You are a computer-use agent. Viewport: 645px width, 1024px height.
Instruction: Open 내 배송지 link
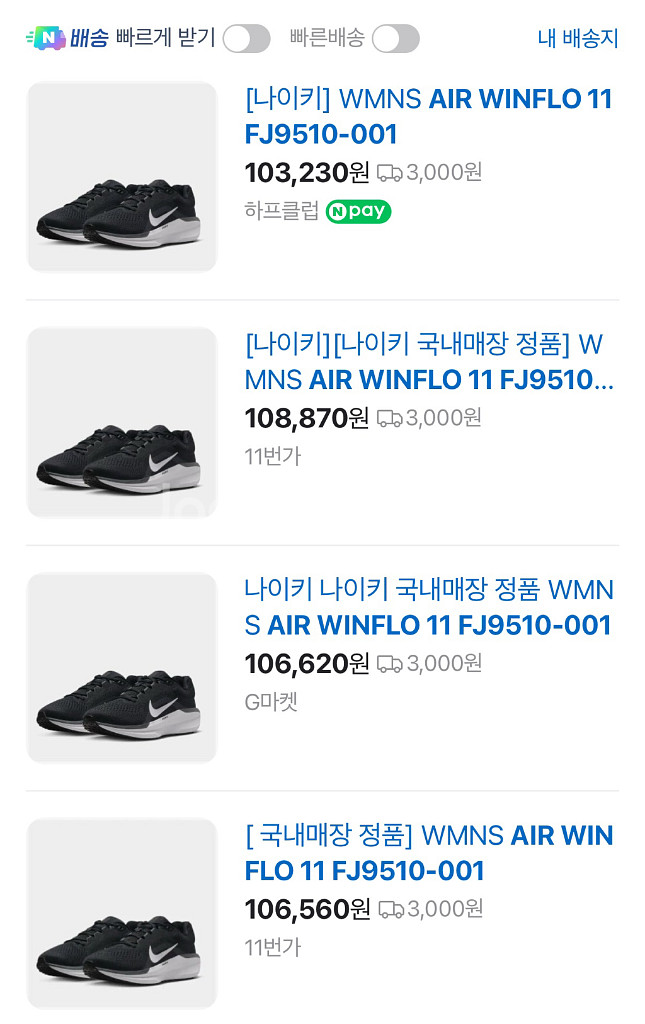(x=578, y=39)
